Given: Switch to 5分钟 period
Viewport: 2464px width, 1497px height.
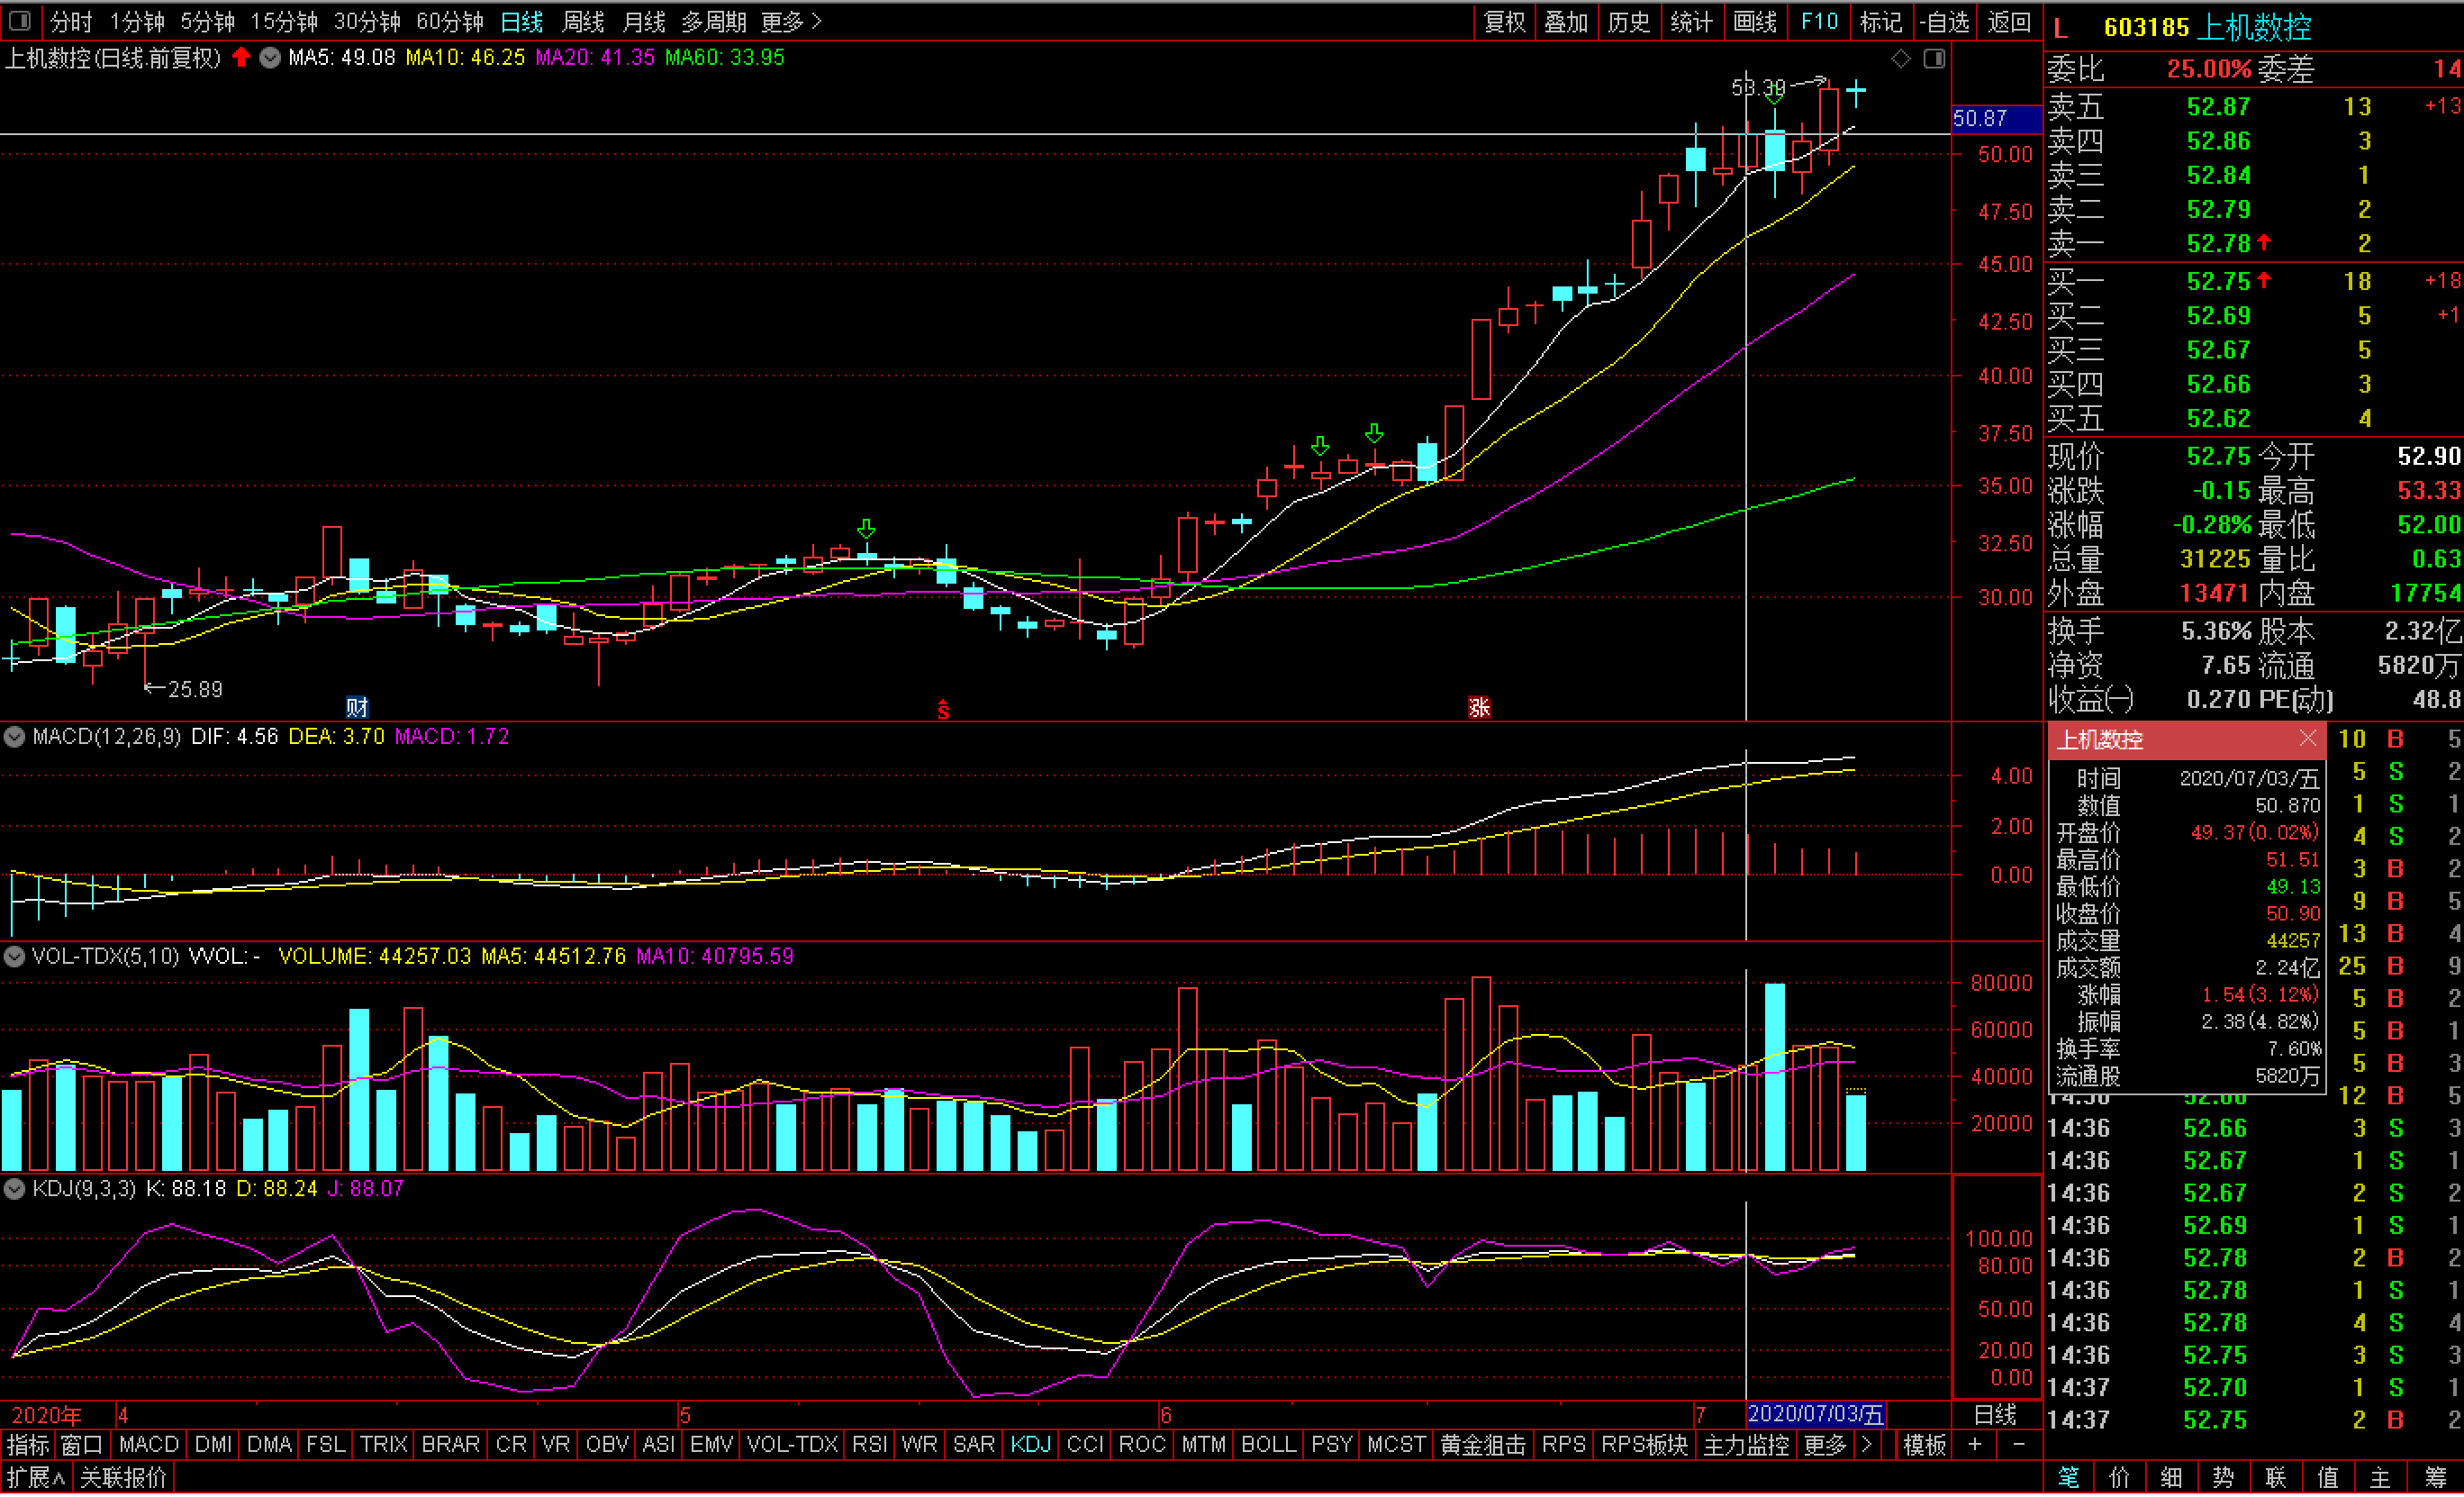Looking at the screenshot, I should point(208,21).
